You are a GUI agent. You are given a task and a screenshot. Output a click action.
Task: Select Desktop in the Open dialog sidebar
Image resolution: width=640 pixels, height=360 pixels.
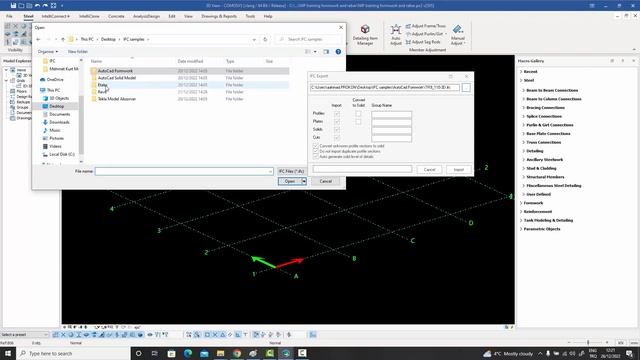coord(57,106)
